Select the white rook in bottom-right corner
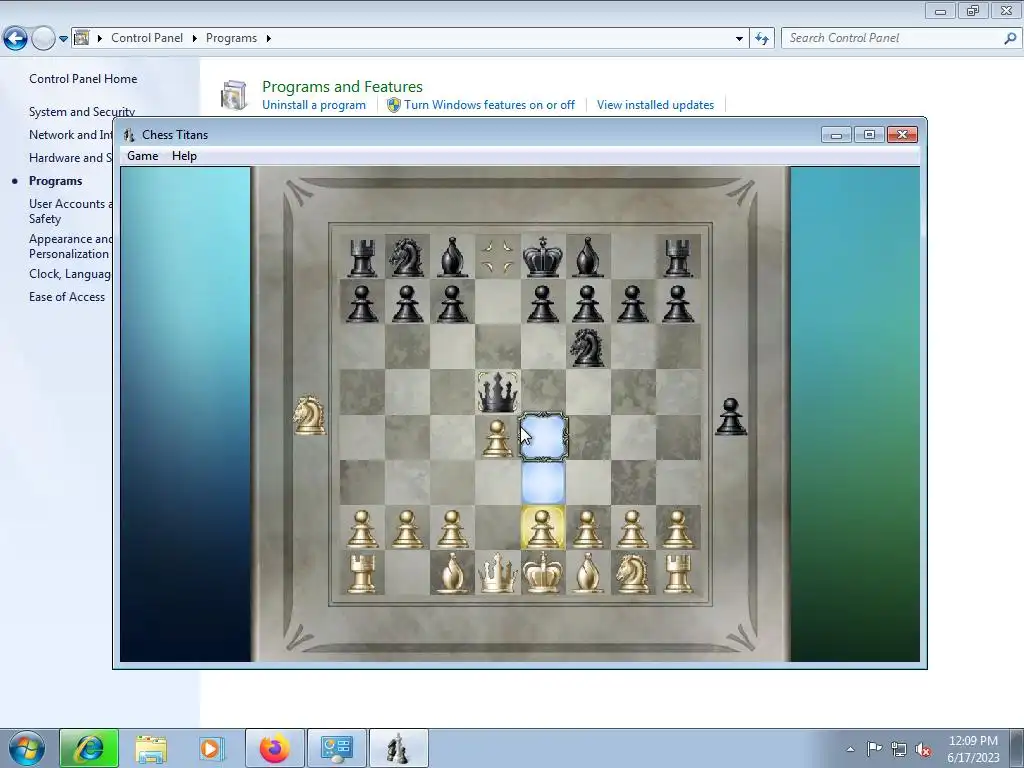Image resolution: width=1024 pixels, height=768 pixels. click(x=678, y=573)
